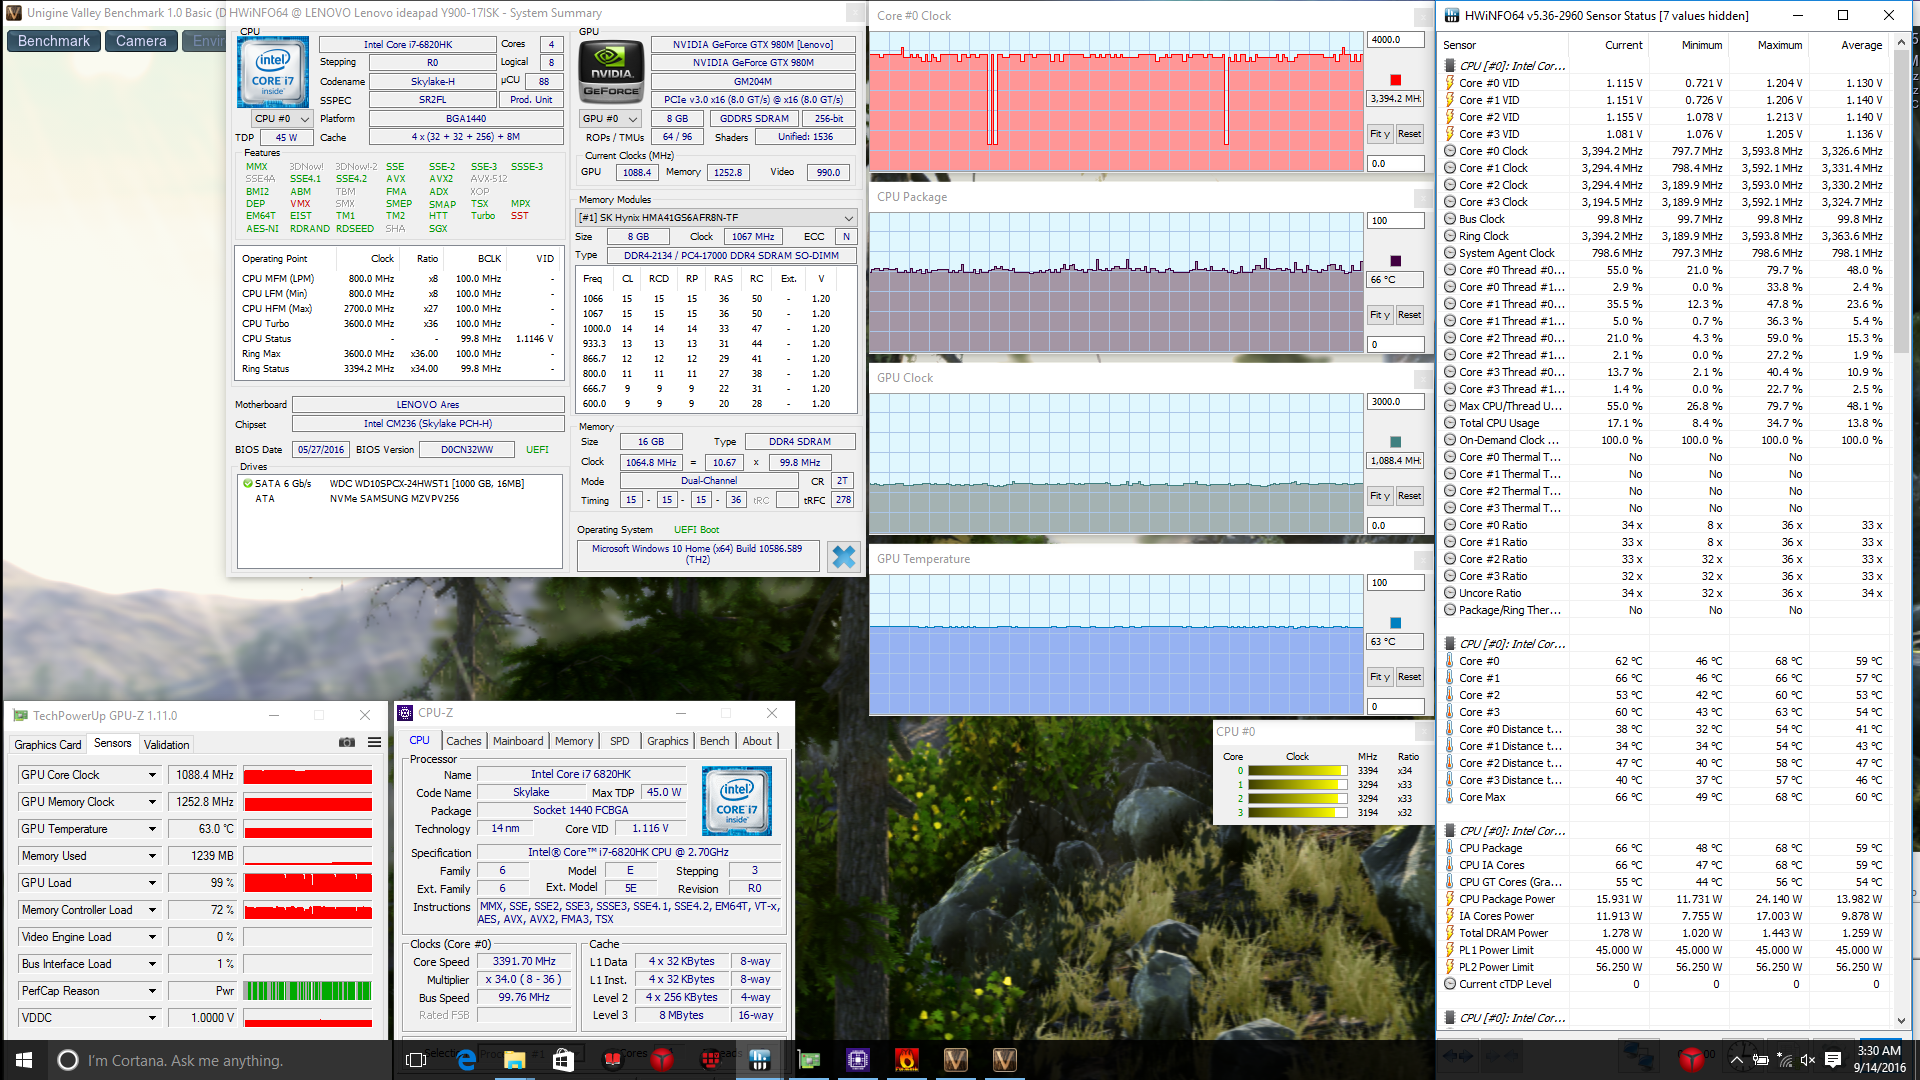
Task: Open the GPU Core Clock sensor dropdown
Action: pos(152,775)
